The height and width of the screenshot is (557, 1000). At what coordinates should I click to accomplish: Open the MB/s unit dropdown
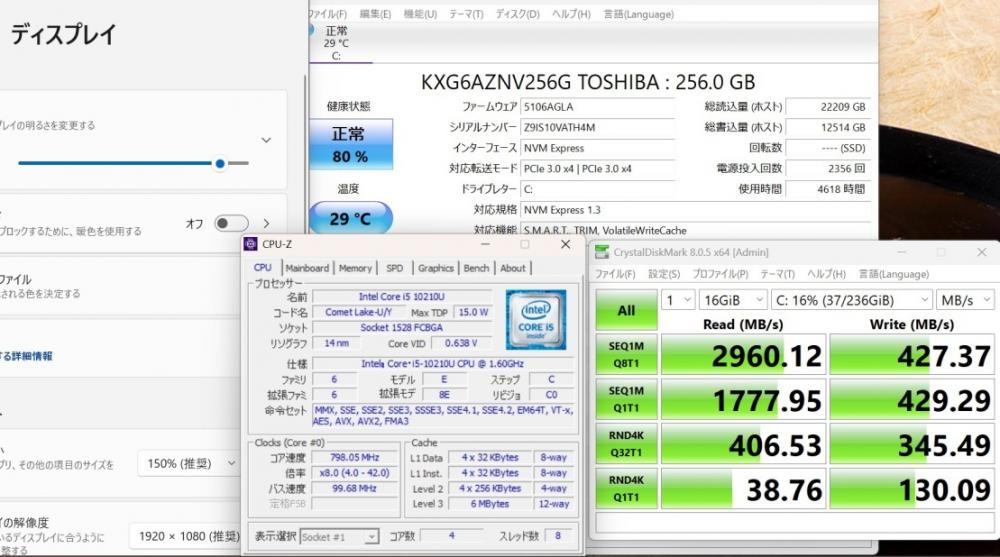pyautogui.click(x=966, y=301)
